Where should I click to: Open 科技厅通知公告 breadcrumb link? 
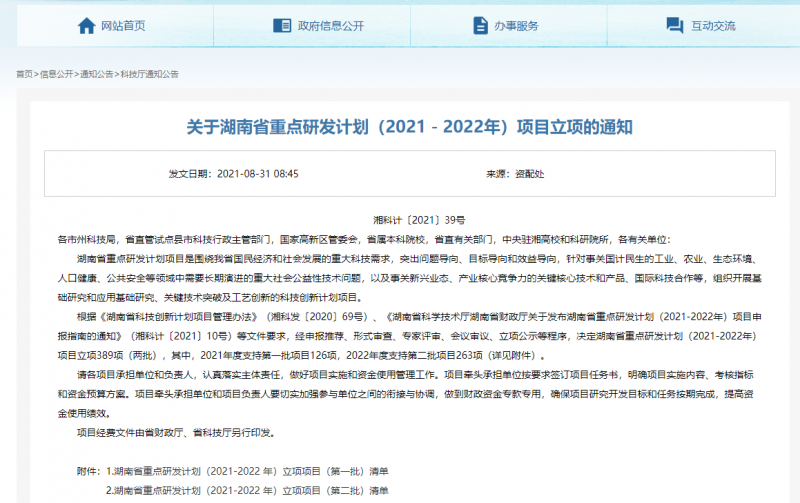pyautogui.click(x=149, y=75)
